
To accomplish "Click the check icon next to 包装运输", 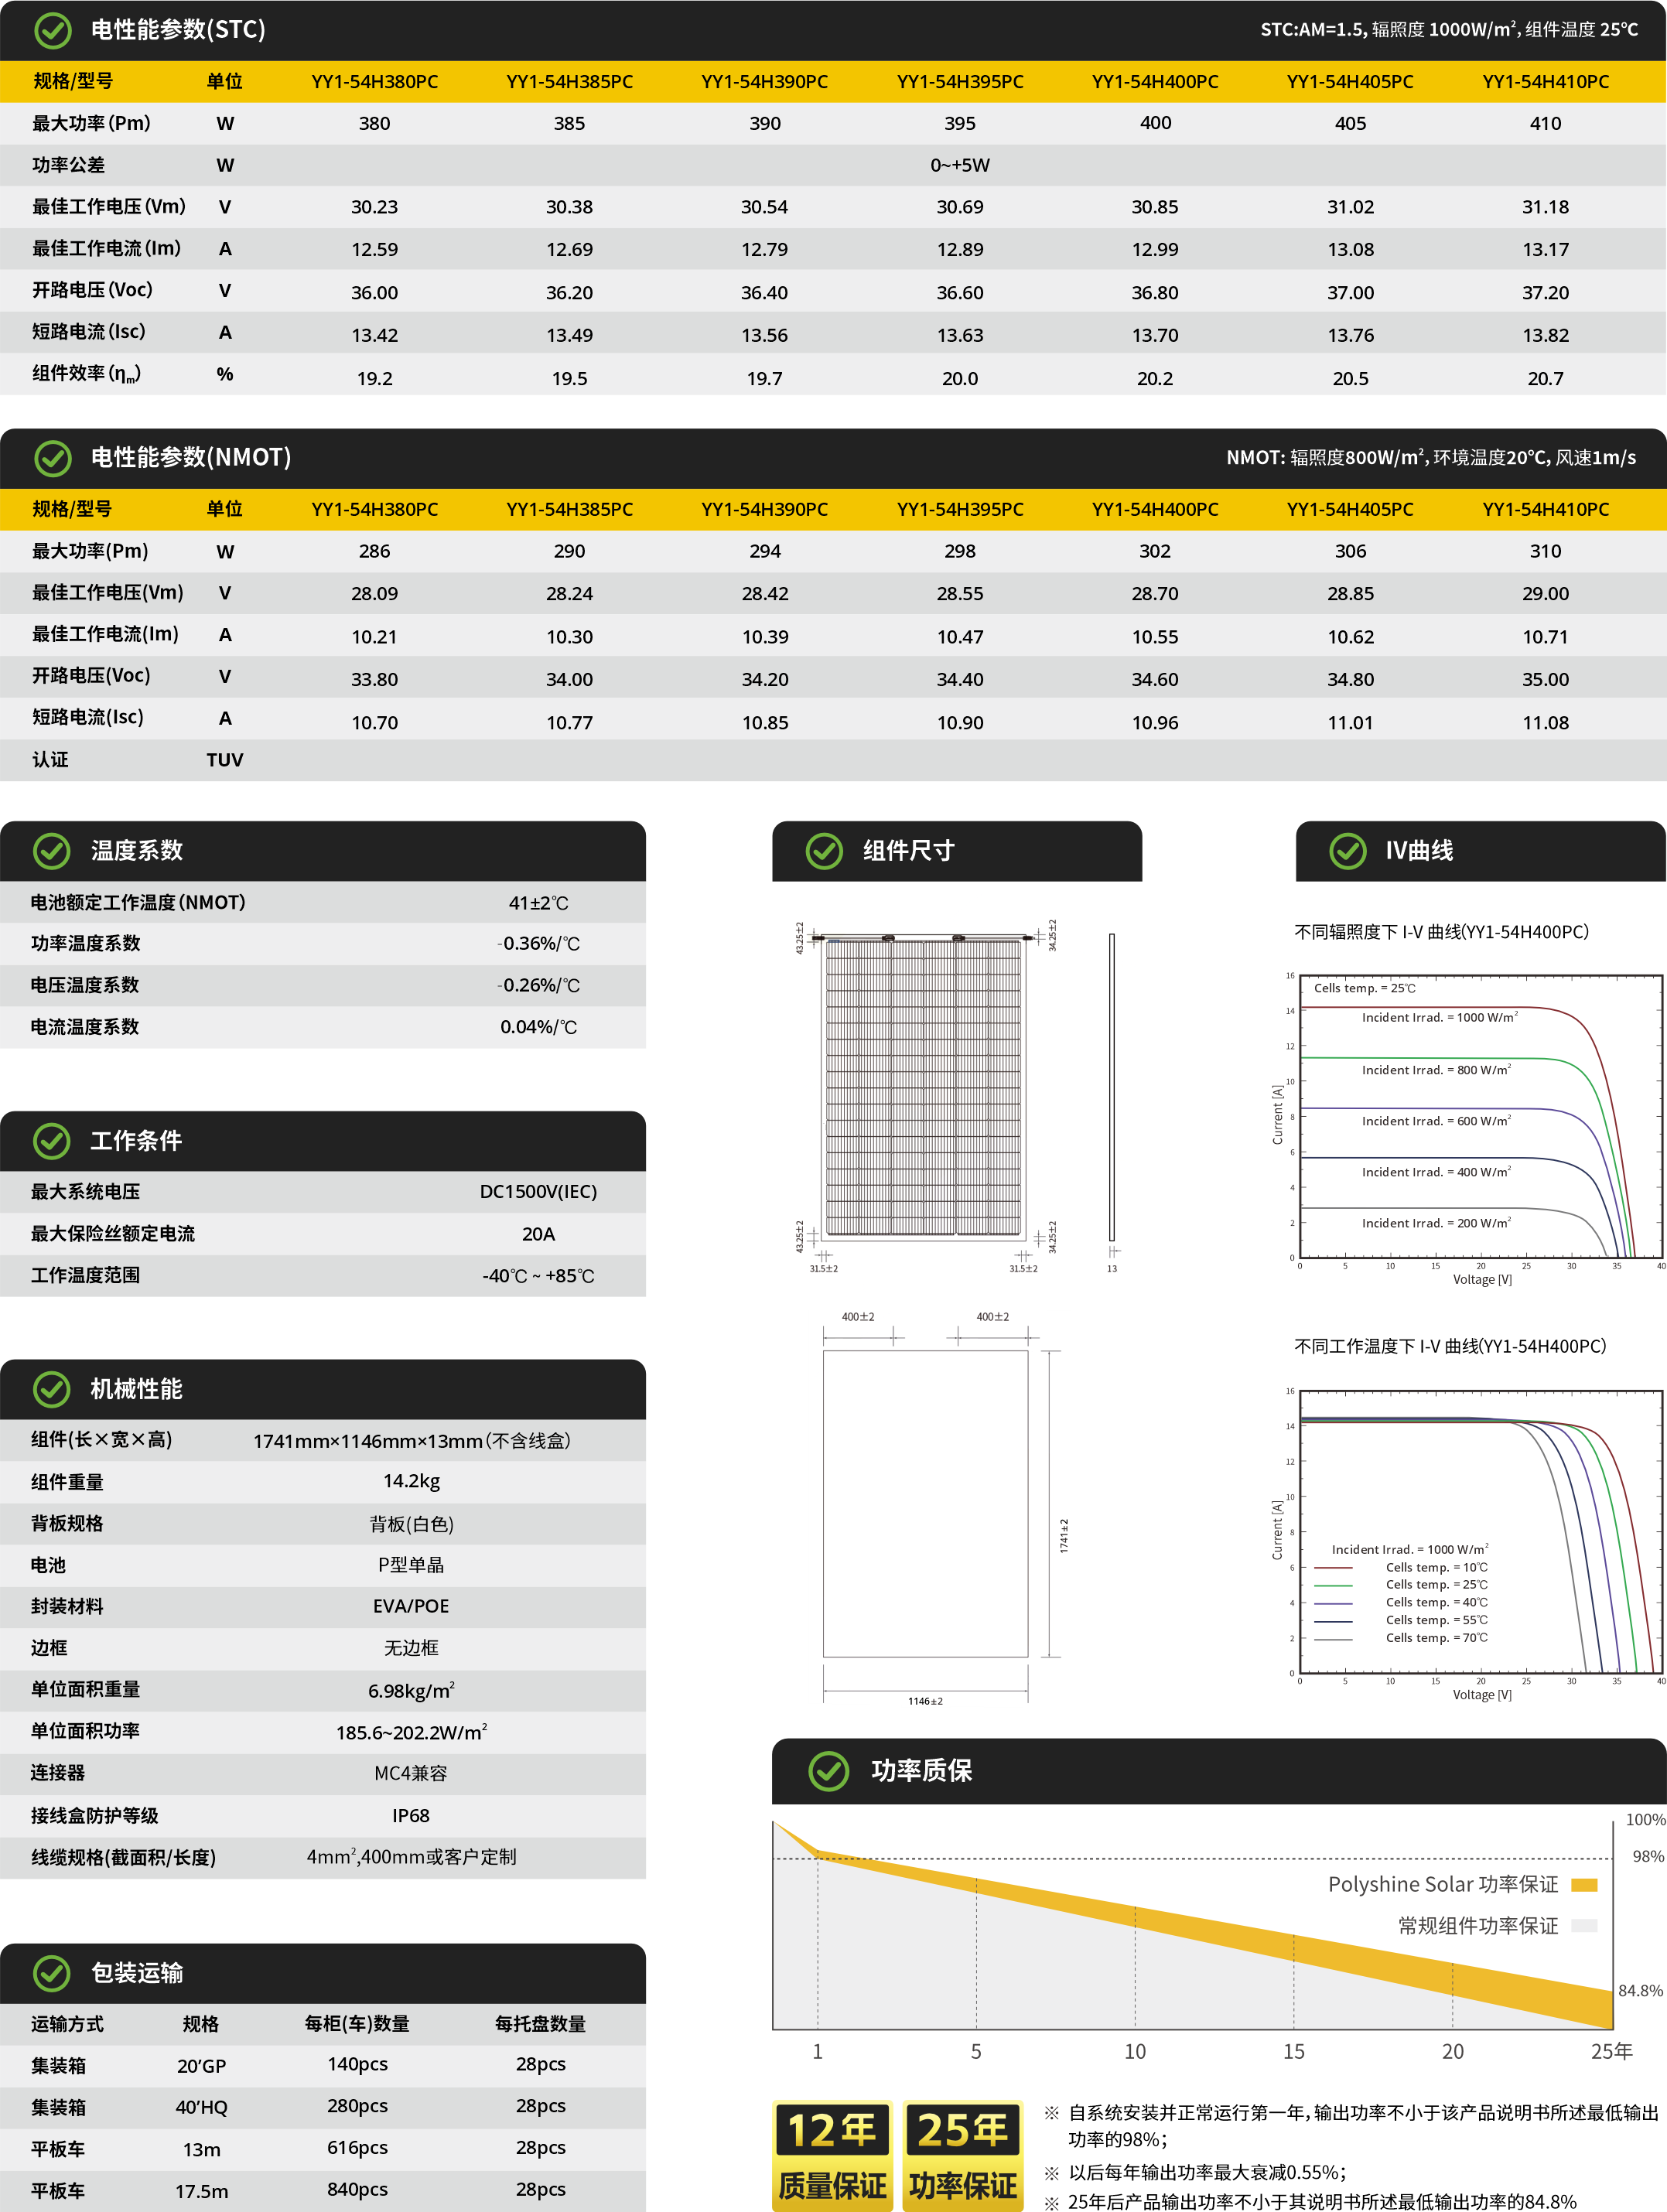I will click(x=52, y=1972).
